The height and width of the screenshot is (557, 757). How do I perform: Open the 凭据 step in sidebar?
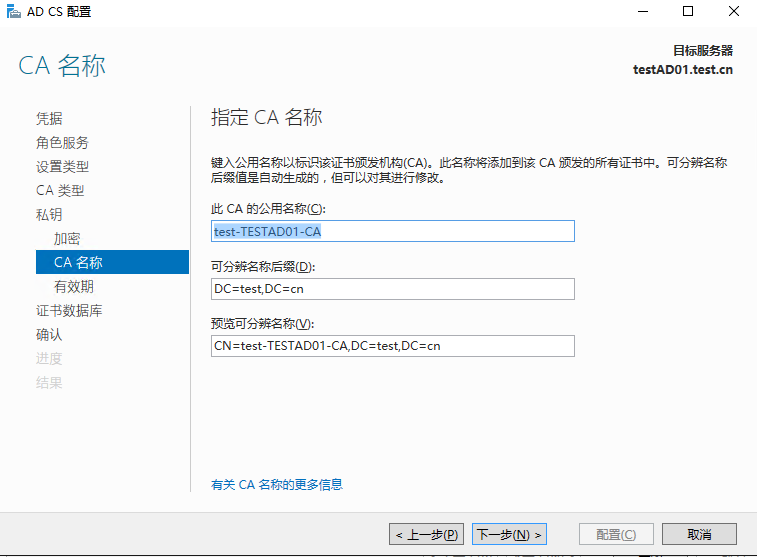point(49,118)
